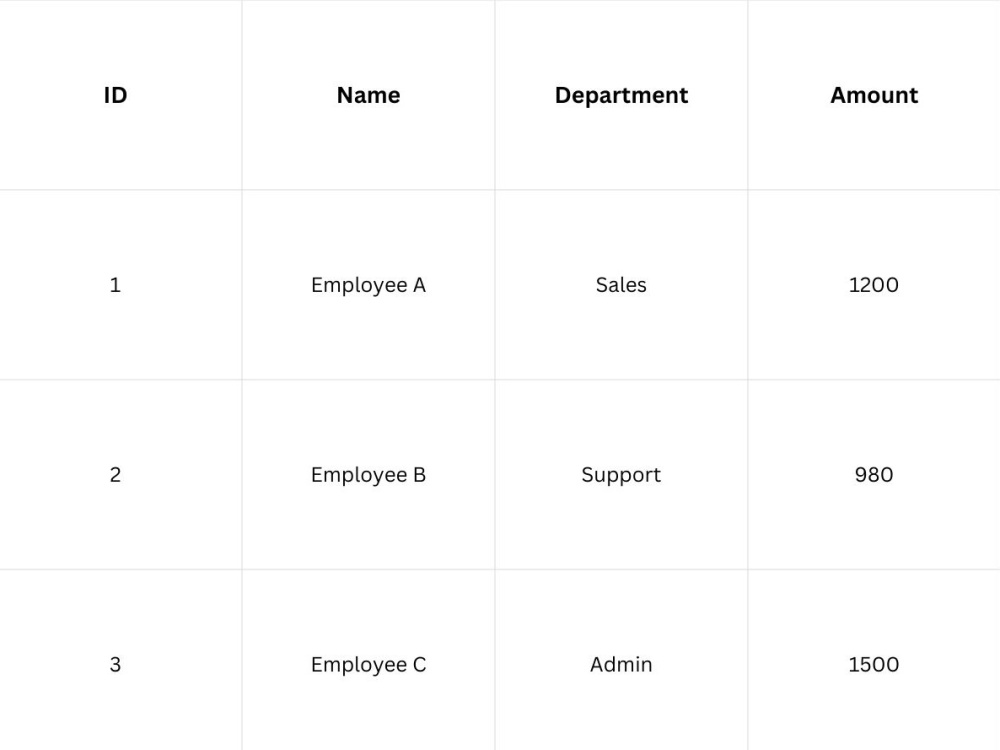1000x750 pixels.
Task: Click the cell containing ID 3
Action: click(121, 660)
